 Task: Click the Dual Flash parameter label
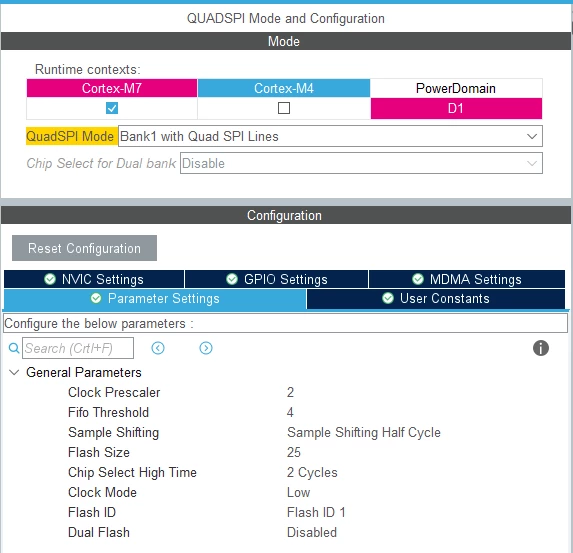[x=99, y=533]
